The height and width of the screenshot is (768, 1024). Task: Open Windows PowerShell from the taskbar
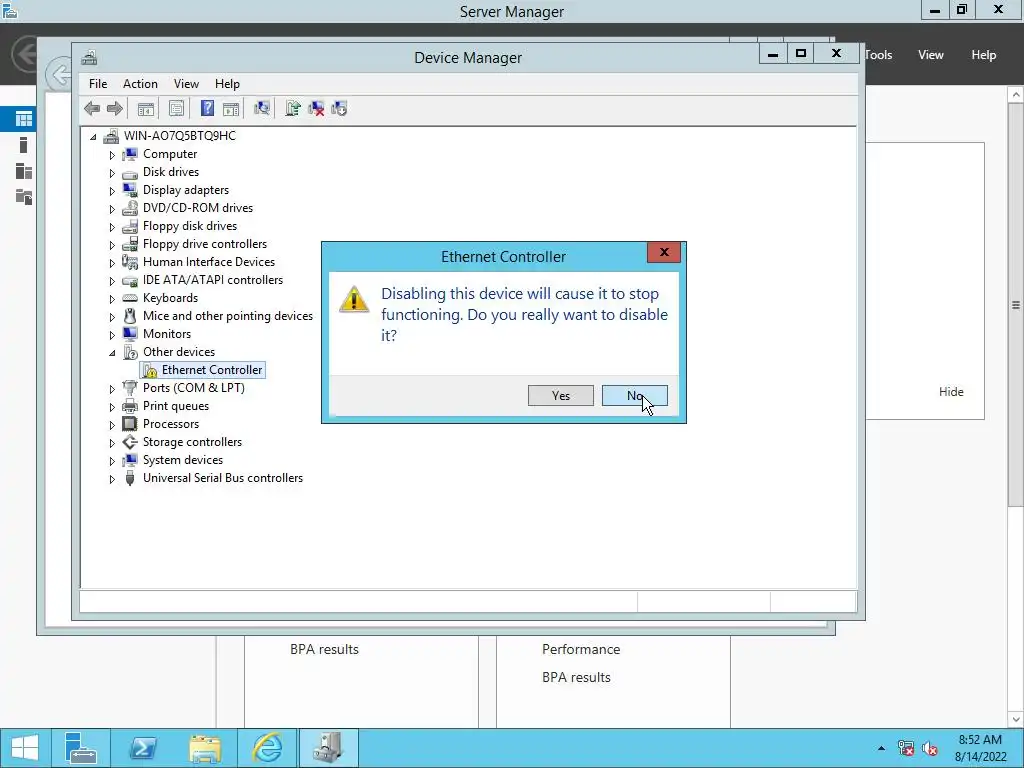pyautogui.click(x=141, y=748)
